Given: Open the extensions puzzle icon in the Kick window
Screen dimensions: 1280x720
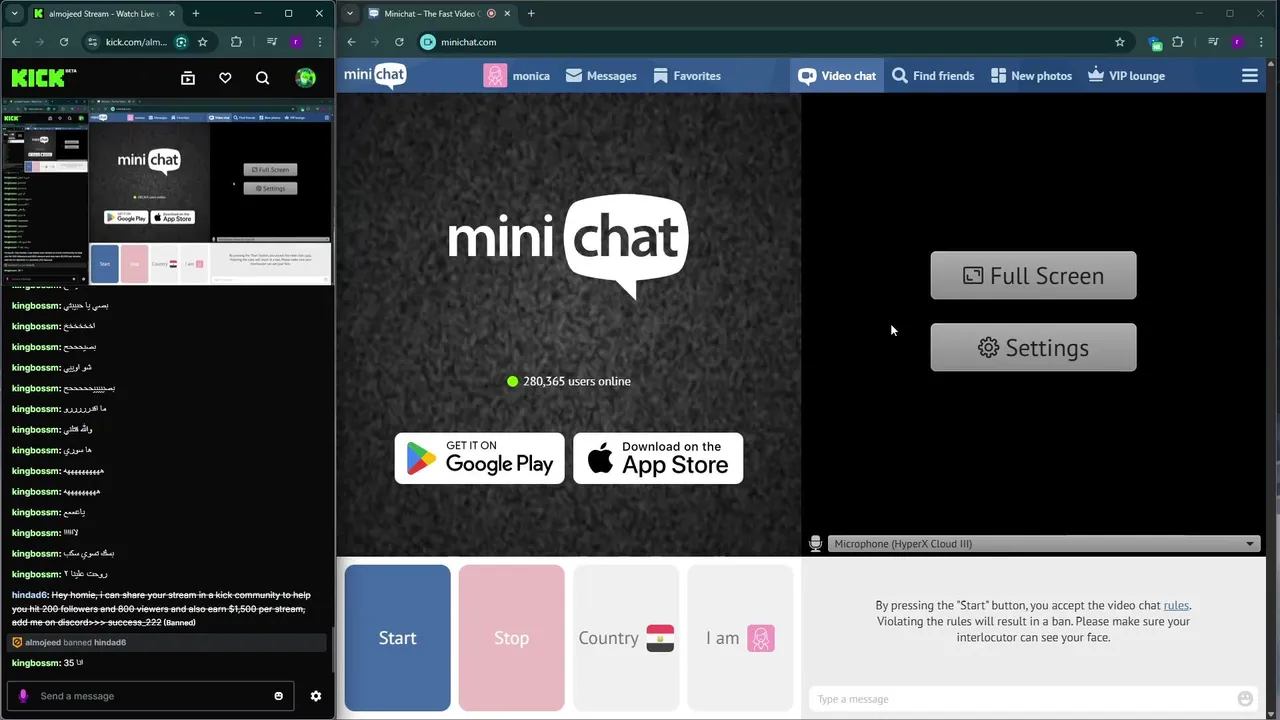Looking at the screenshot, I should point(236,42).
